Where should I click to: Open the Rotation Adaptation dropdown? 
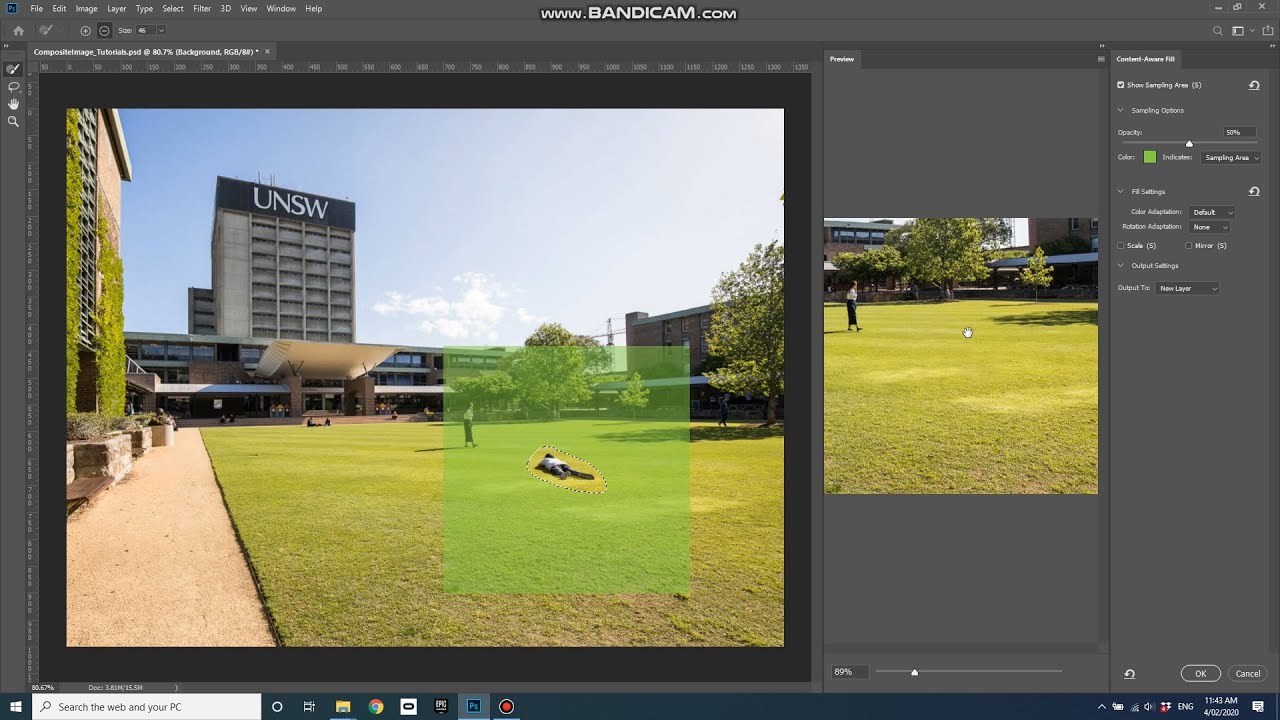(x=1210, y=227)
